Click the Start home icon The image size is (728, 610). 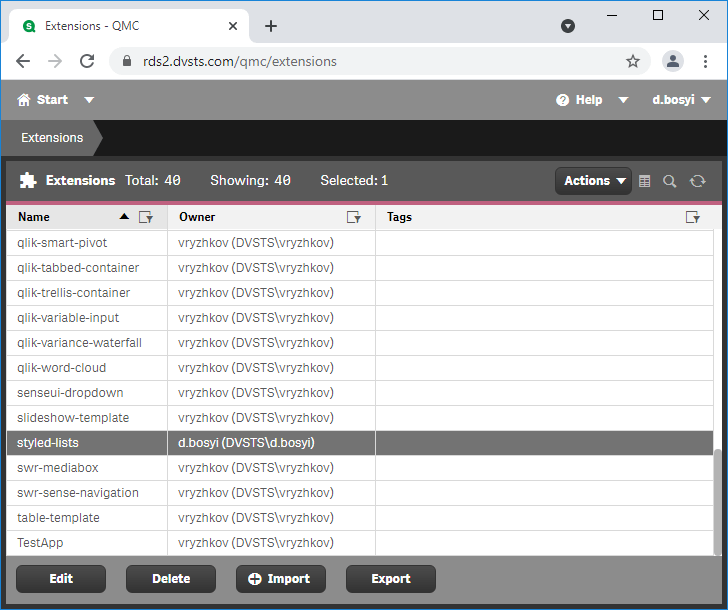[24, 99]
